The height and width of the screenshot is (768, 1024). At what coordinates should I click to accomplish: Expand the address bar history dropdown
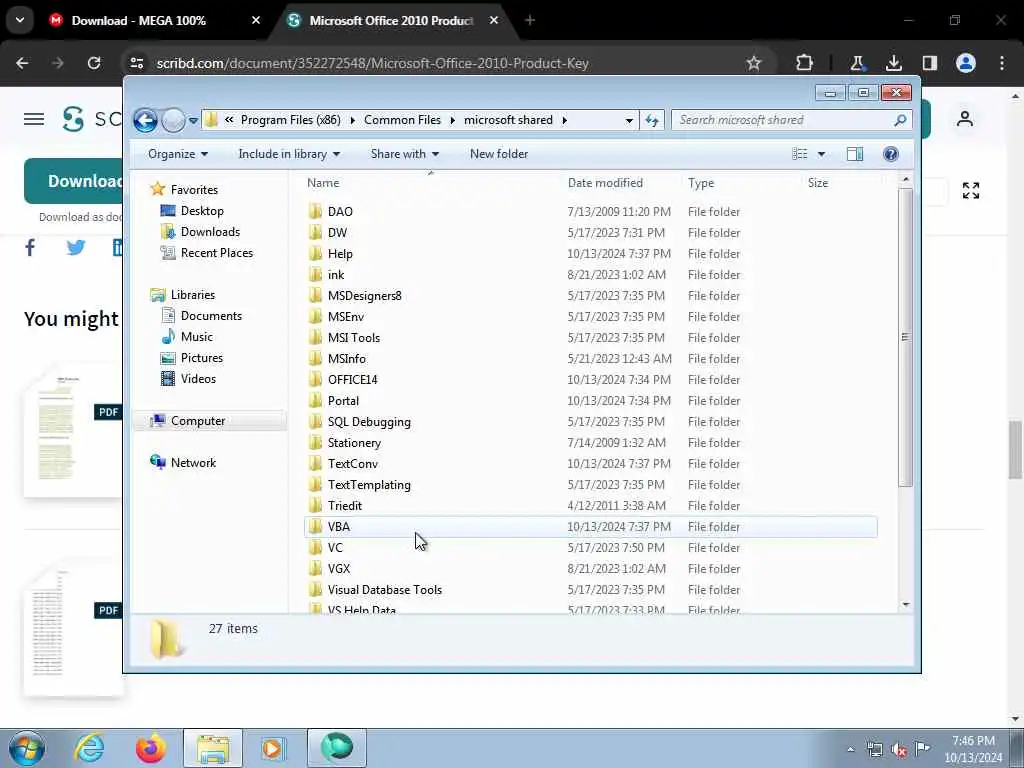629,120
